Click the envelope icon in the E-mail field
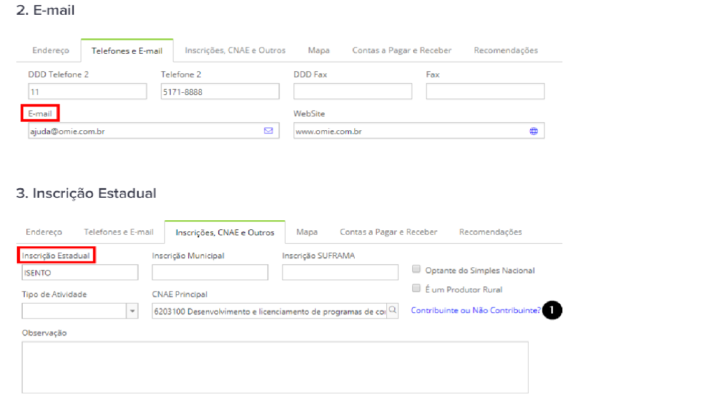Viewport: 720px width, 405px height. (268, 131)
